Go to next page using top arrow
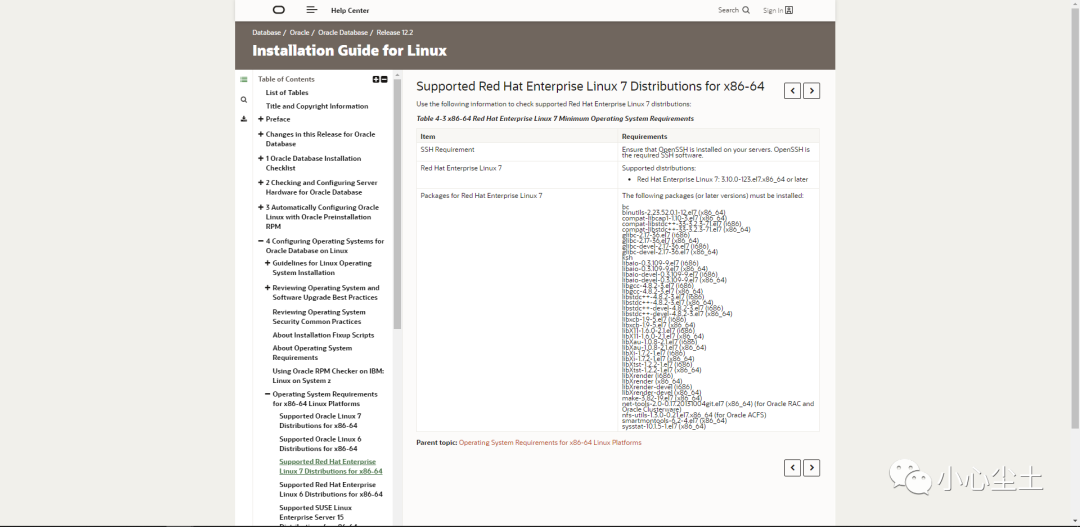Viewport: 1080px width, 527px height. point(811,90)
